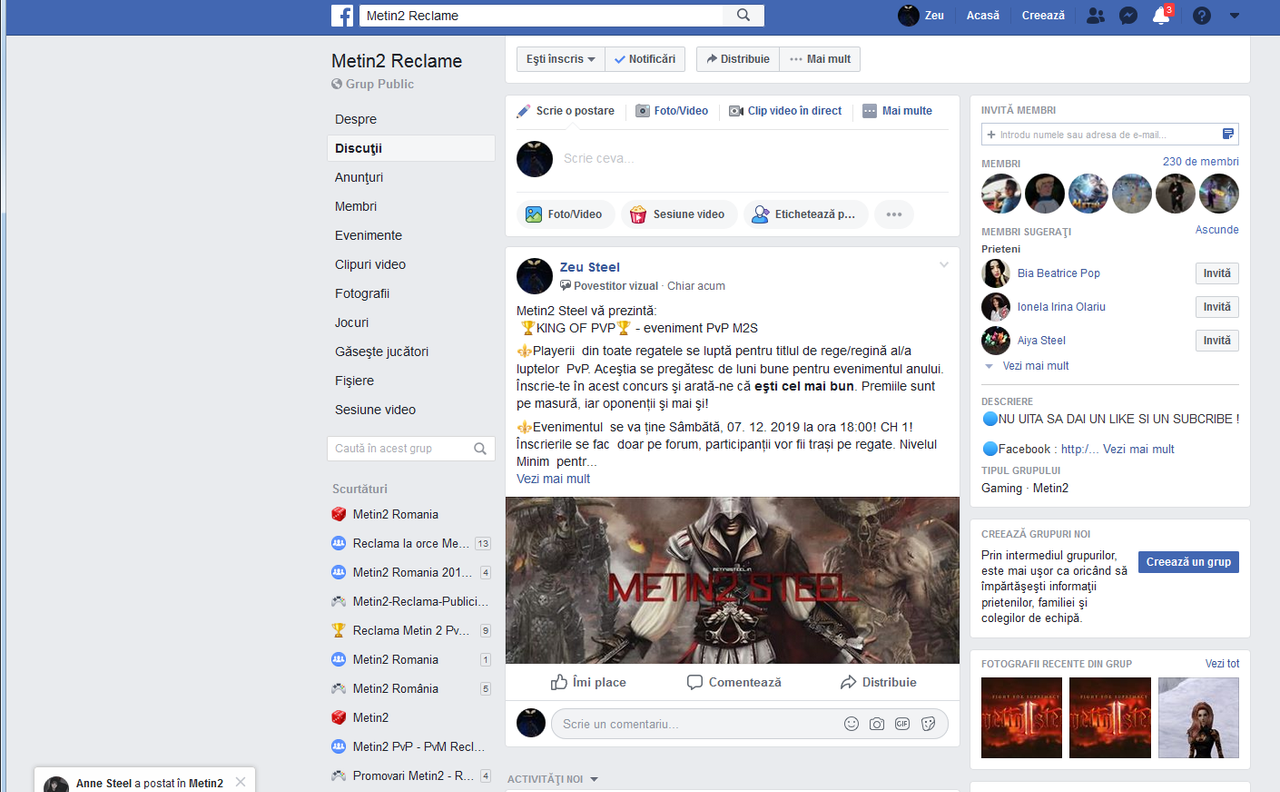Open the help question mark icon
The image size is (1280, 792).
[x=1201, y=15]
